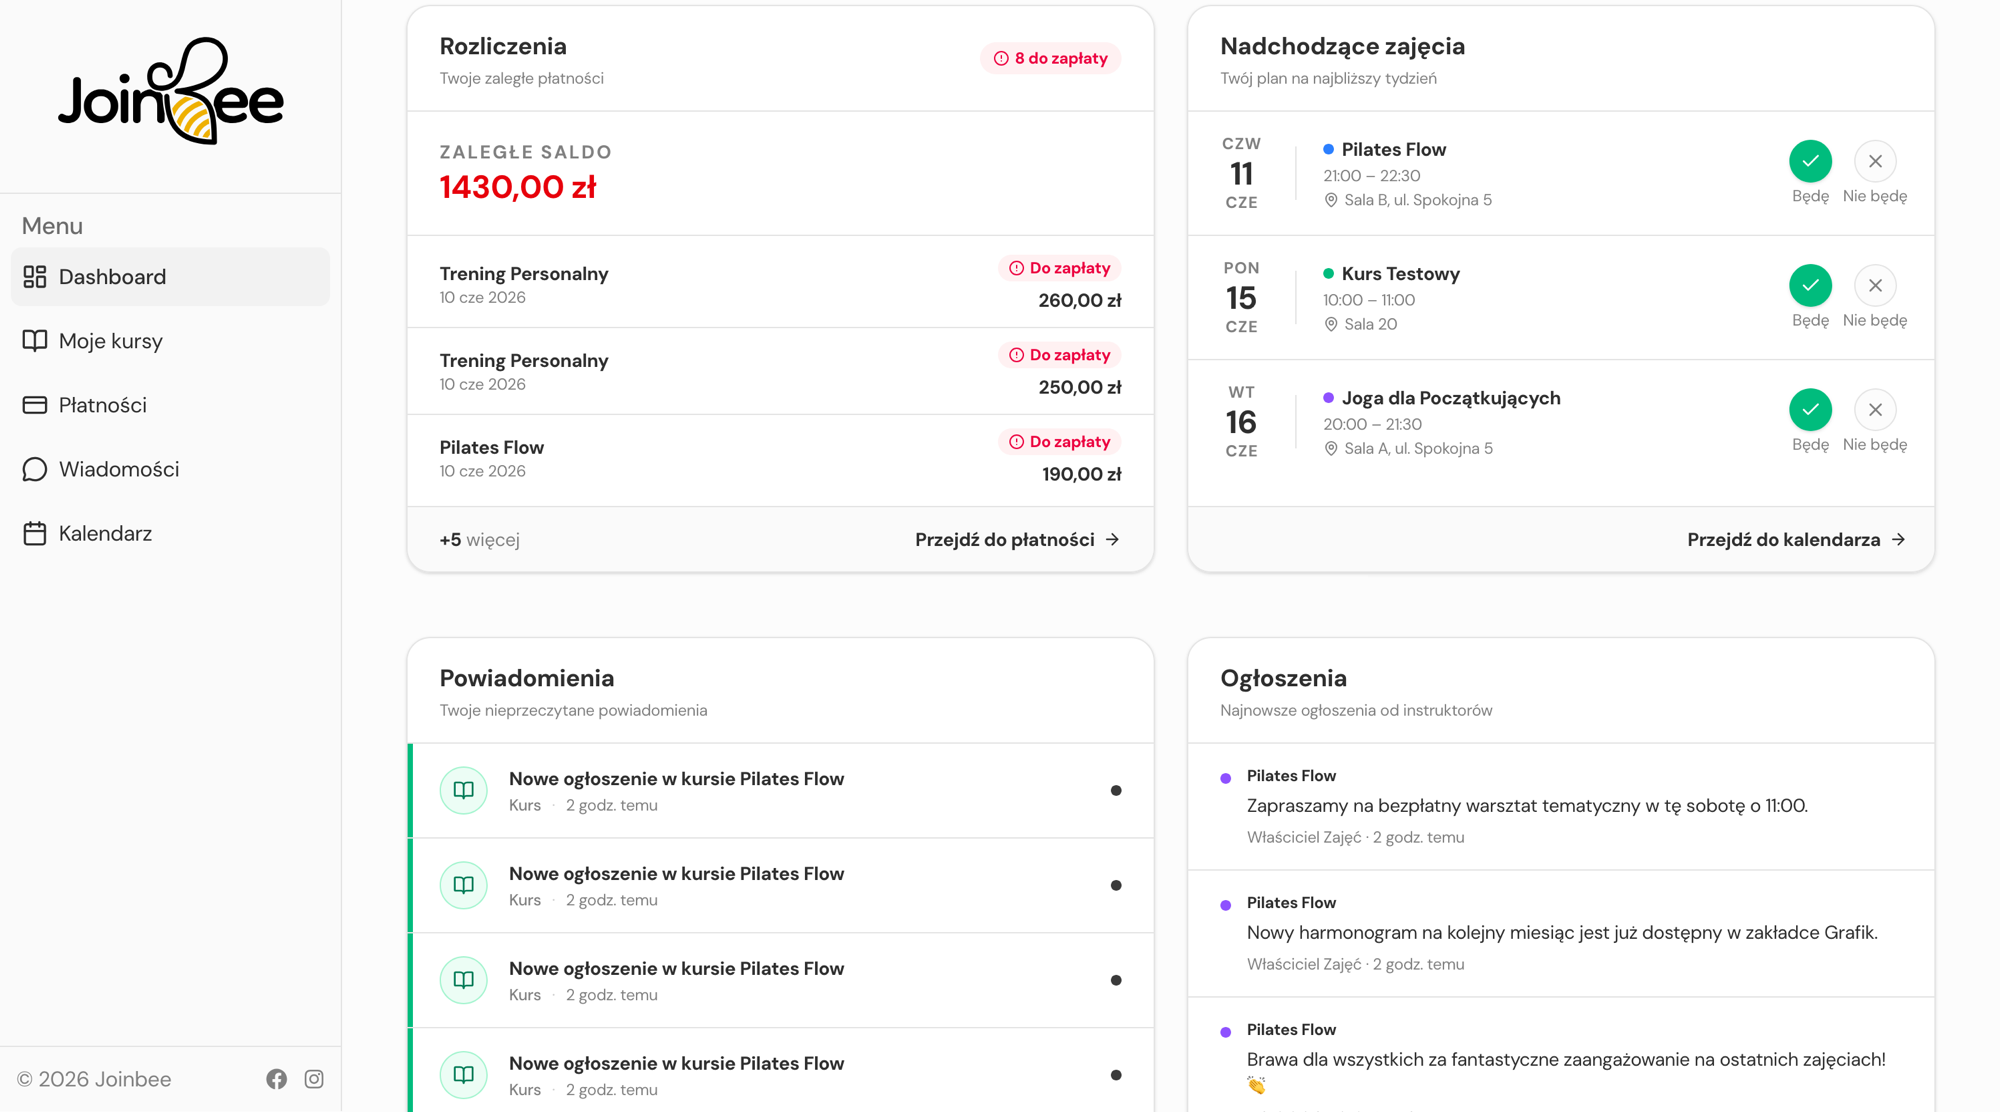This screenshot has width=2000, height=1112.
Task: Confirm Będę for Kurs Testowy June 15
Action: 1810,285
